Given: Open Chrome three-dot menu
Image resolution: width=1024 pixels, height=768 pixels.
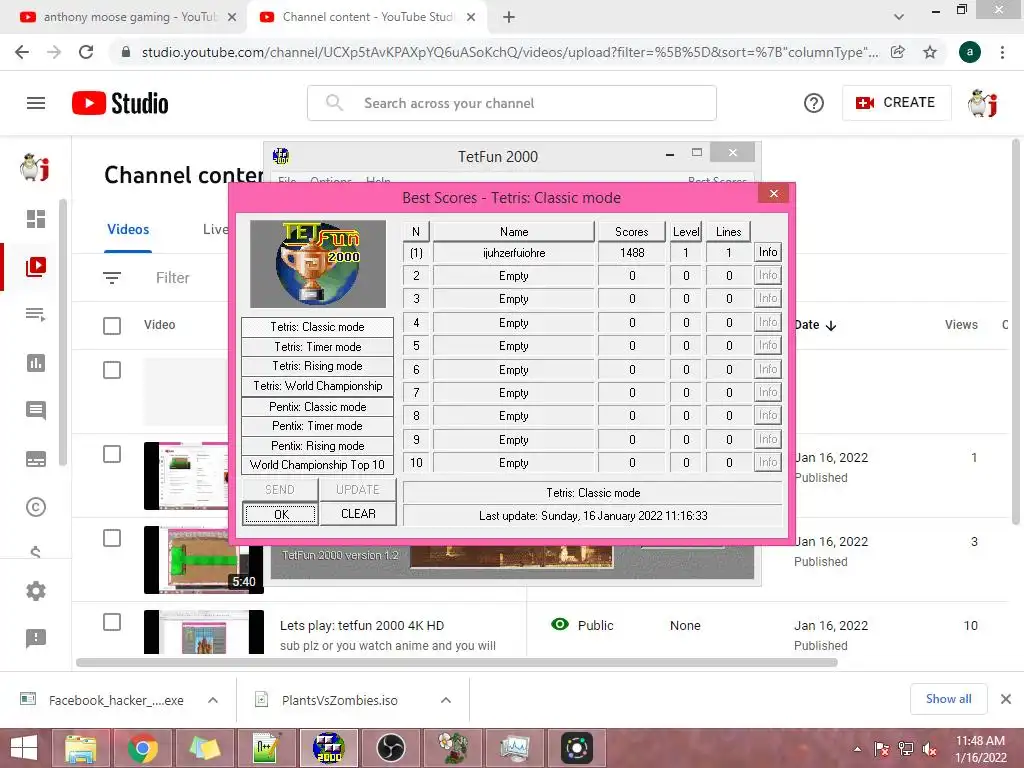Looking at the screenshot, I should [1002, 52].
